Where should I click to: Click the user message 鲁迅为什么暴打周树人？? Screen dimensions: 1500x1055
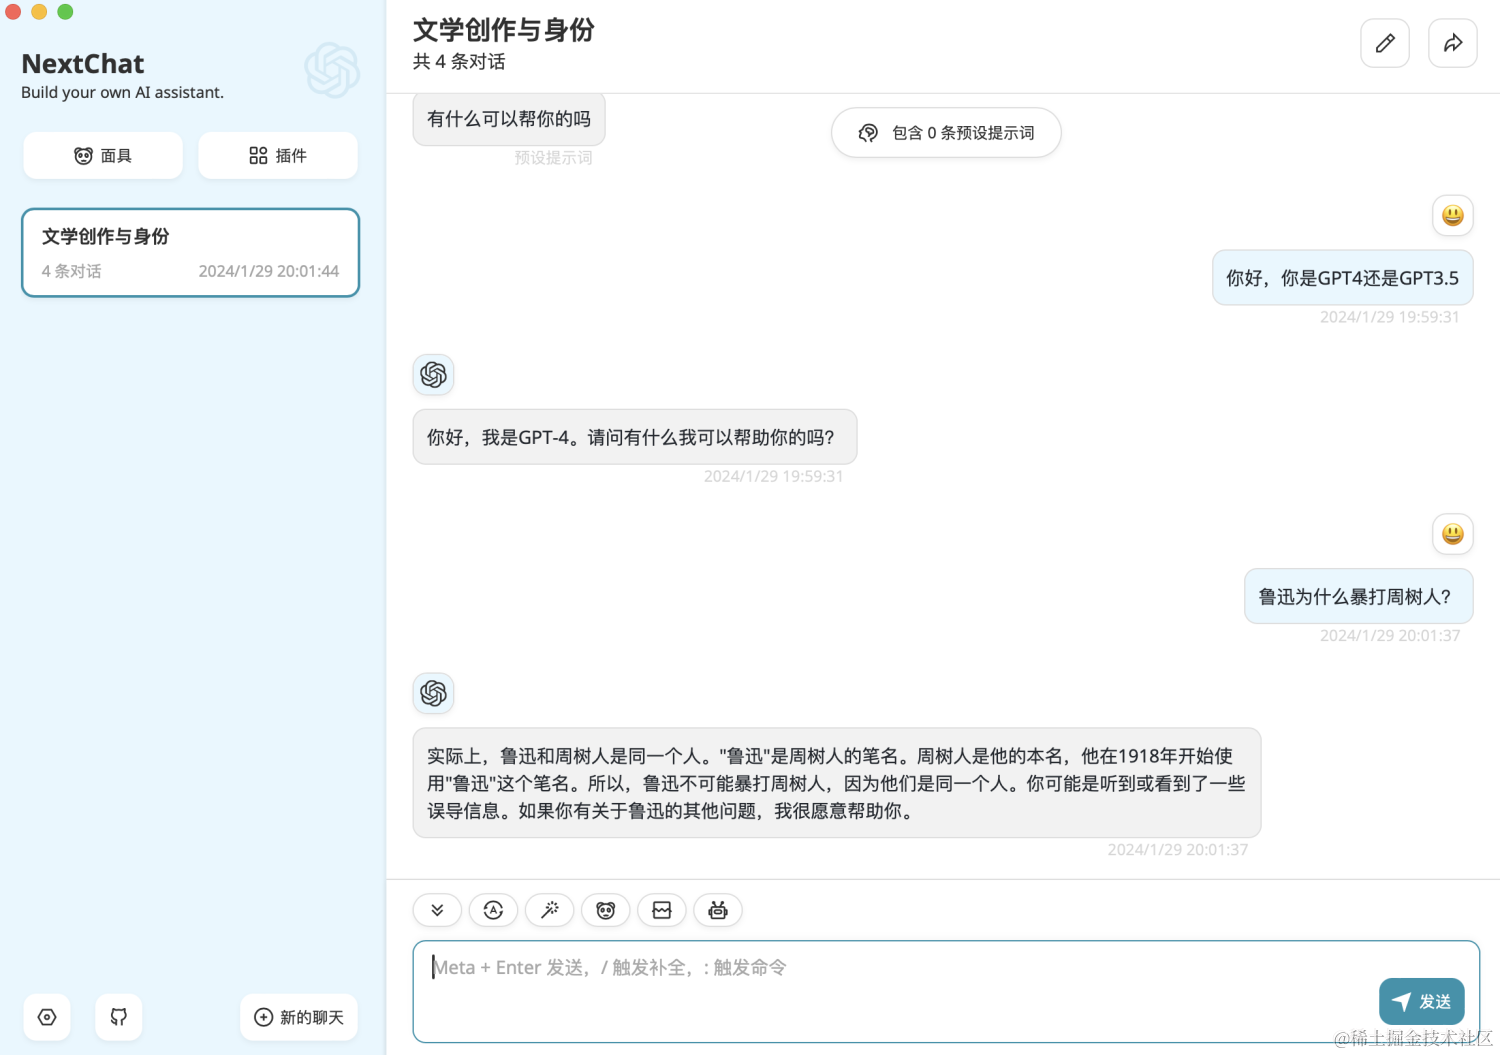[x=1359, y=597]
